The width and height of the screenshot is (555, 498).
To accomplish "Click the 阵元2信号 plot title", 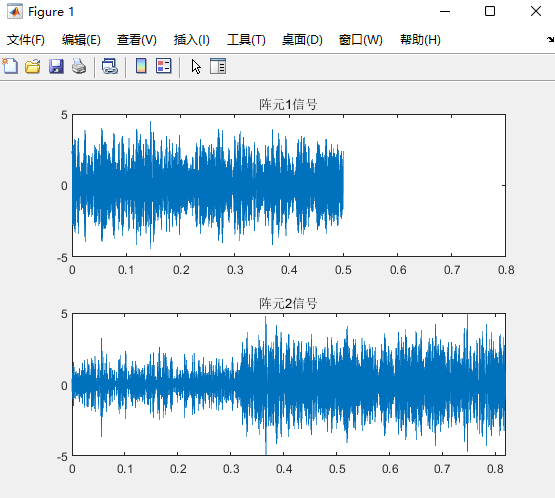I will click(288, 303).
